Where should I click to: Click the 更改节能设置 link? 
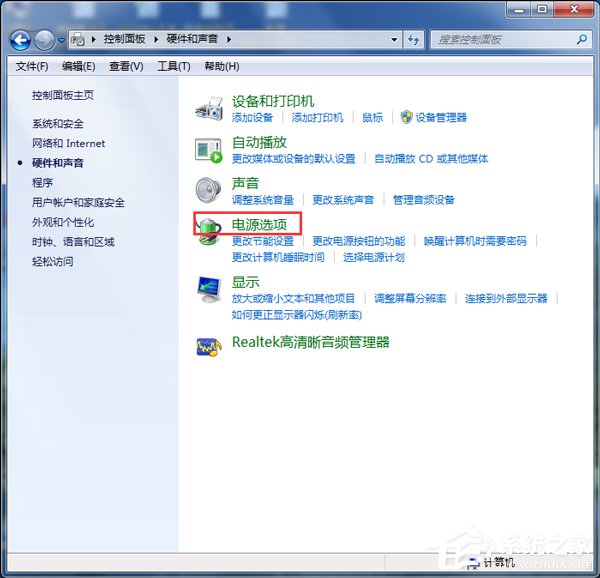[x=262, y=241]
